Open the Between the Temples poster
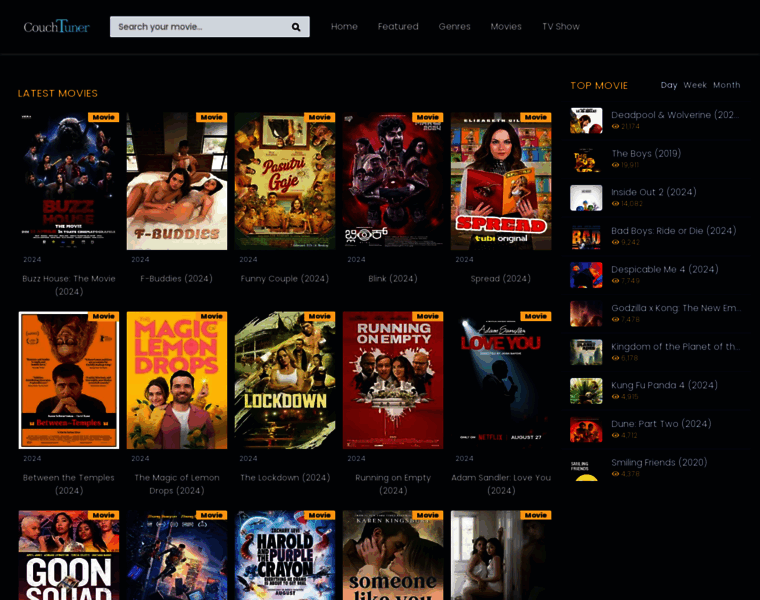This screenshot has height=600, width=760. coord(69,380)
